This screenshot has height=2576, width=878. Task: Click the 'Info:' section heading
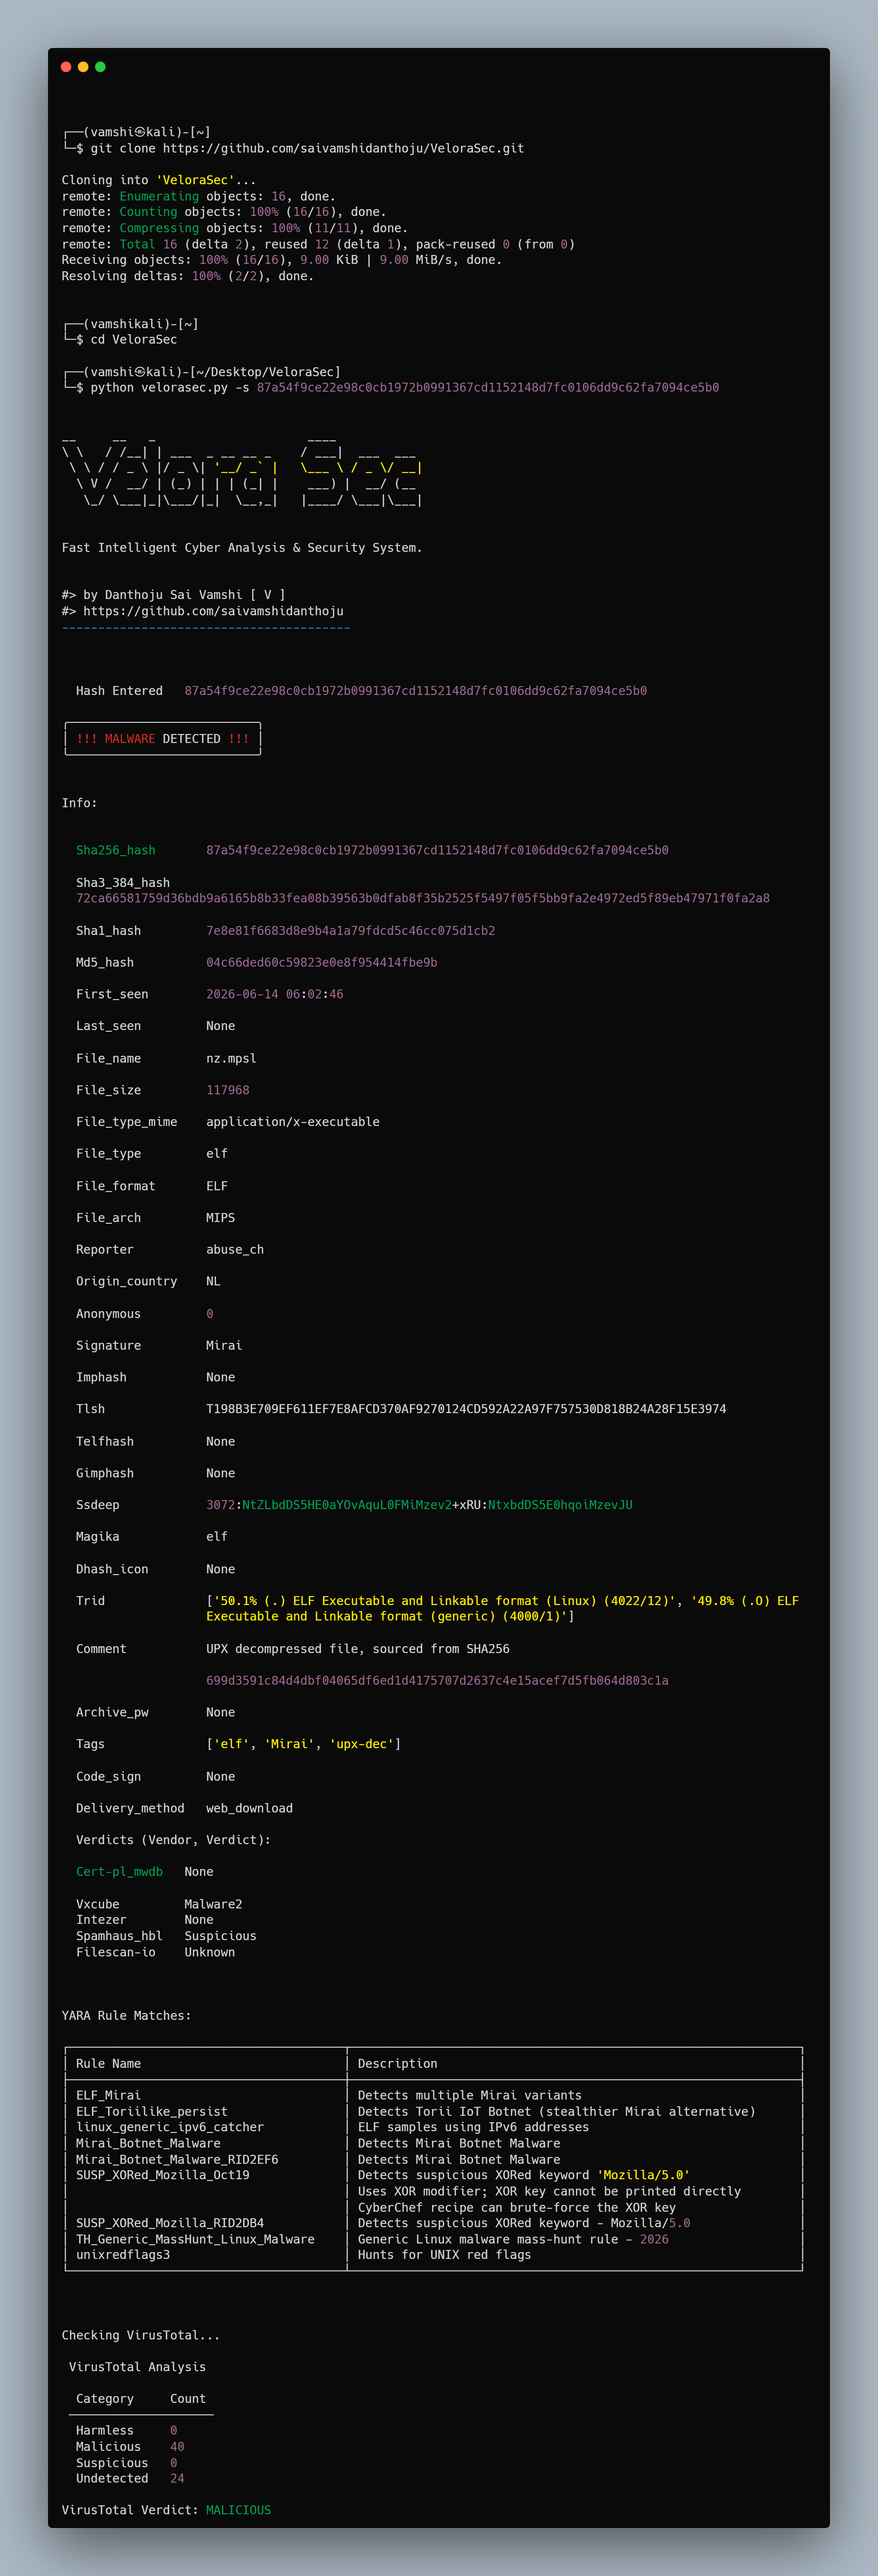(x=80, y=803)
